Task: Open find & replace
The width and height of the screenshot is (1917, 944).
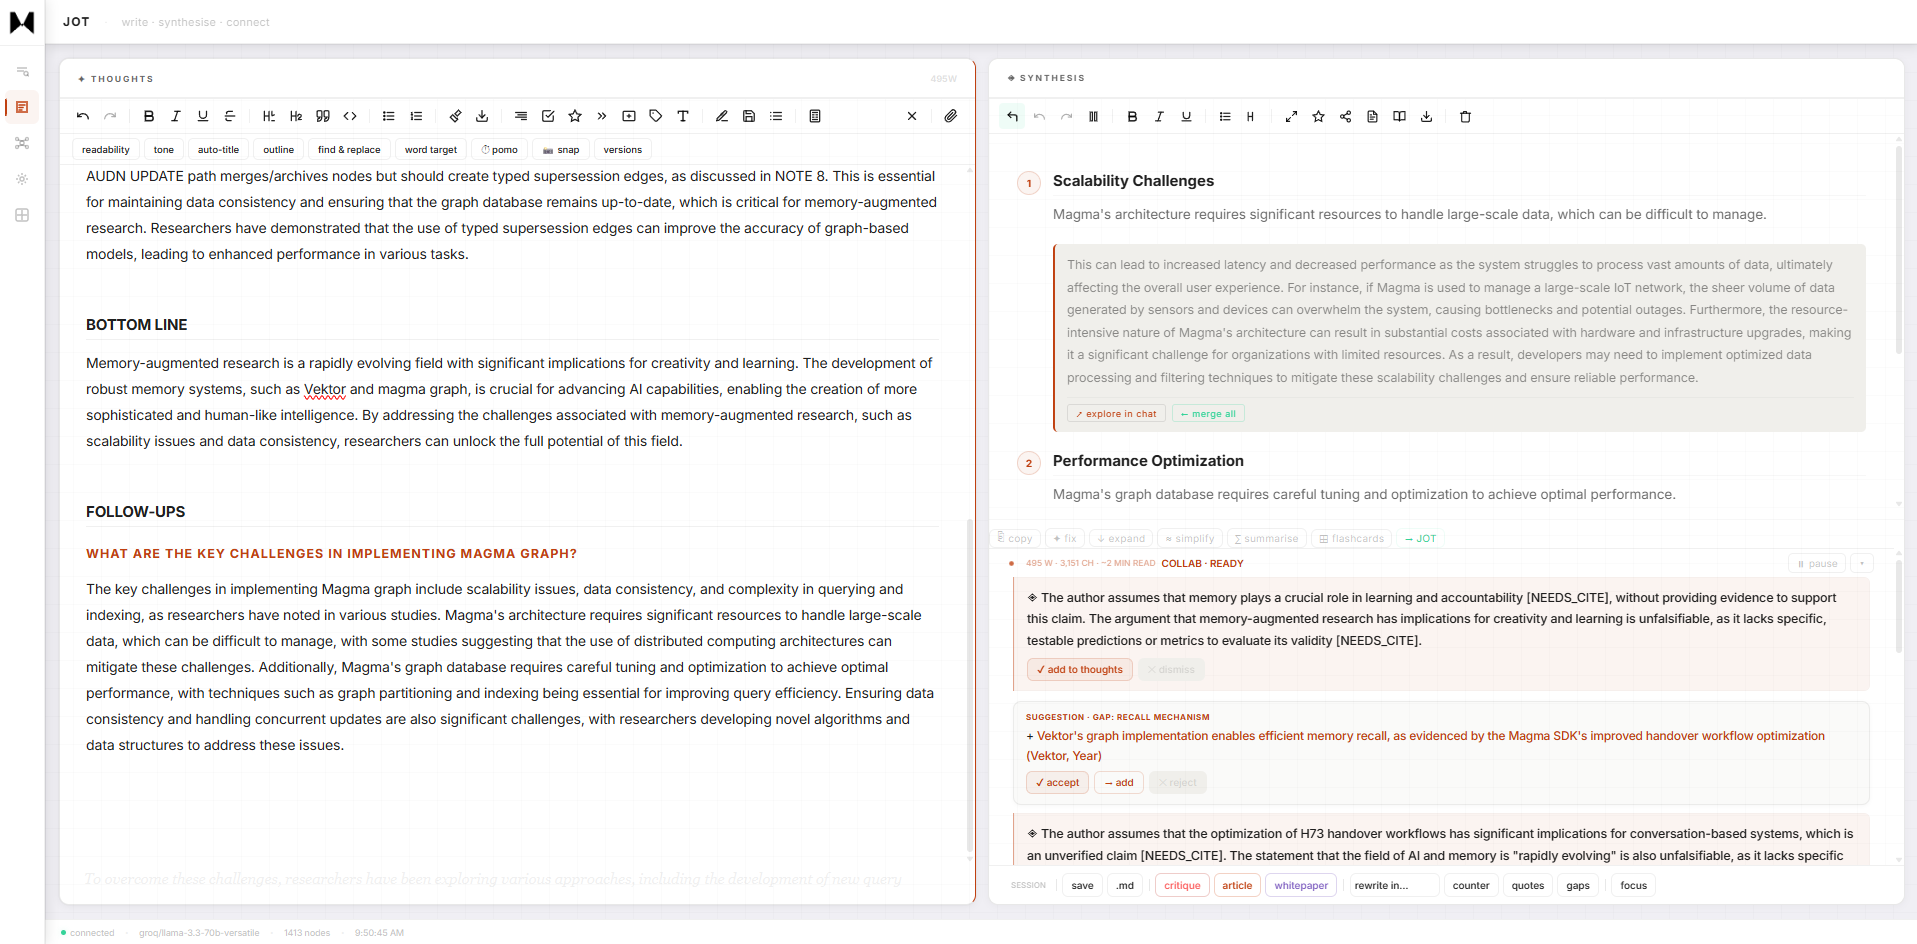Action: coord(349,150)
